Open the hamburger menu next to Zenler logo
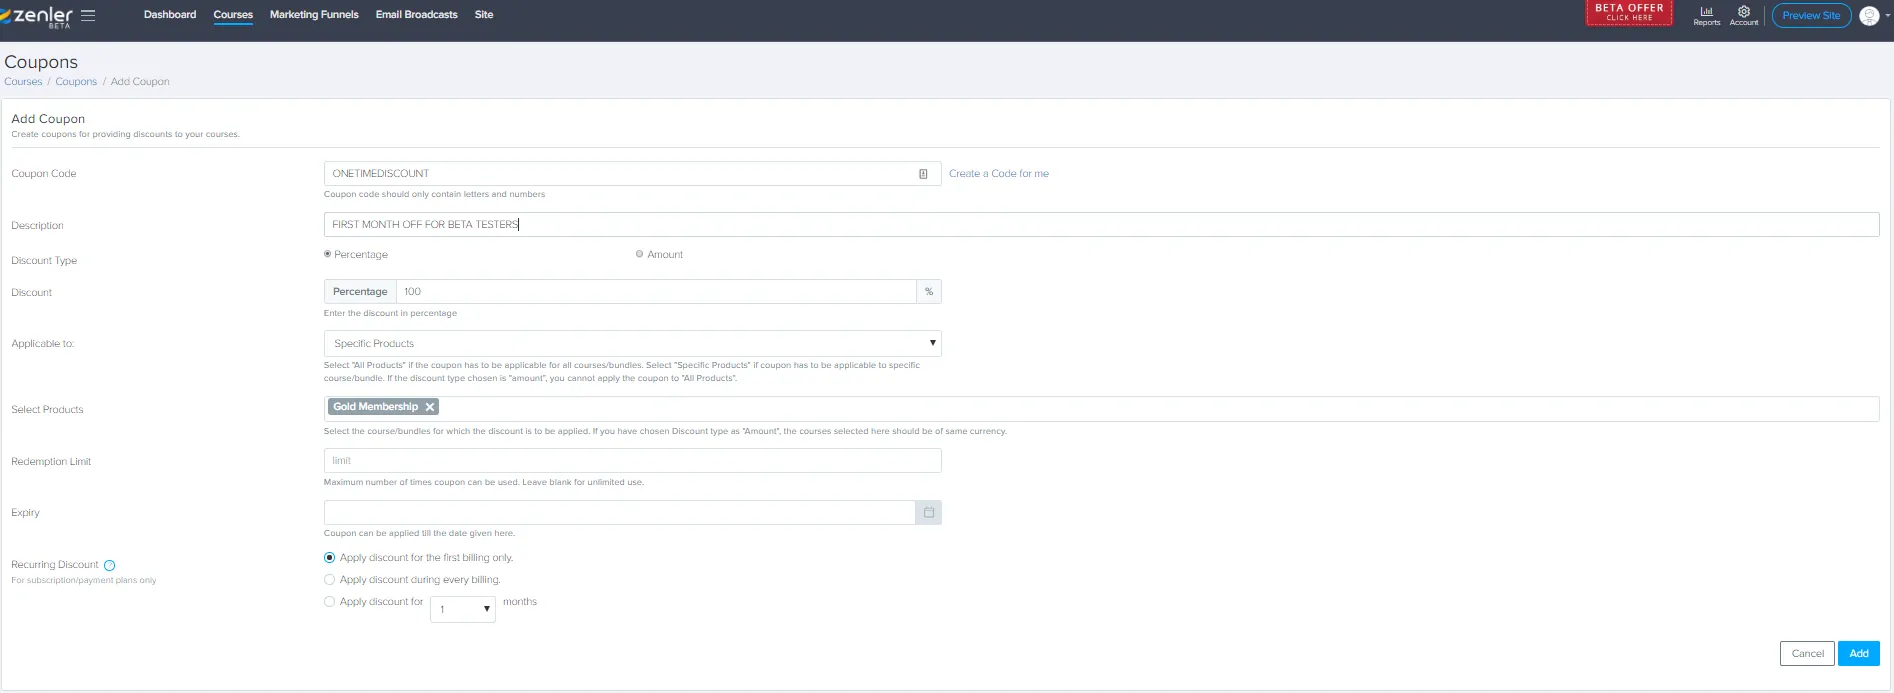This screenshot has width=1894, height=693. click(x=88, y=16)
